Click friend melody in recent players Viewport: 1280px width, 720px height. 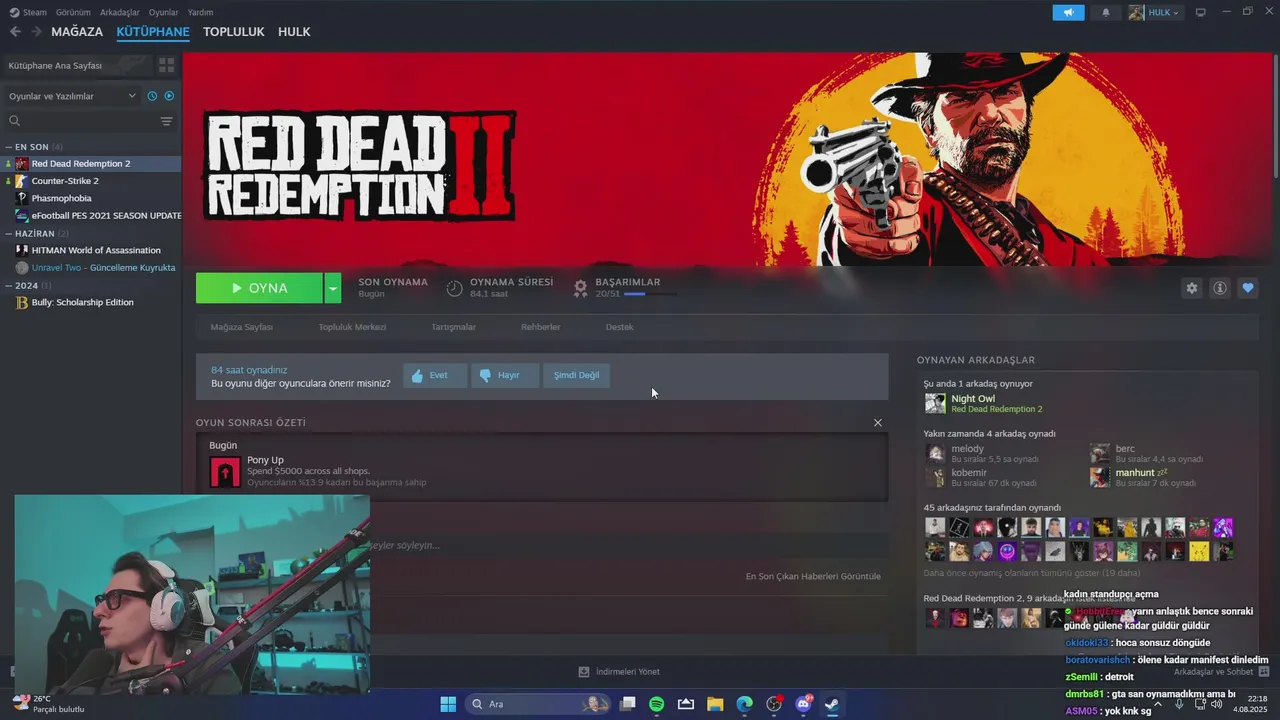[x=982, y=453]
